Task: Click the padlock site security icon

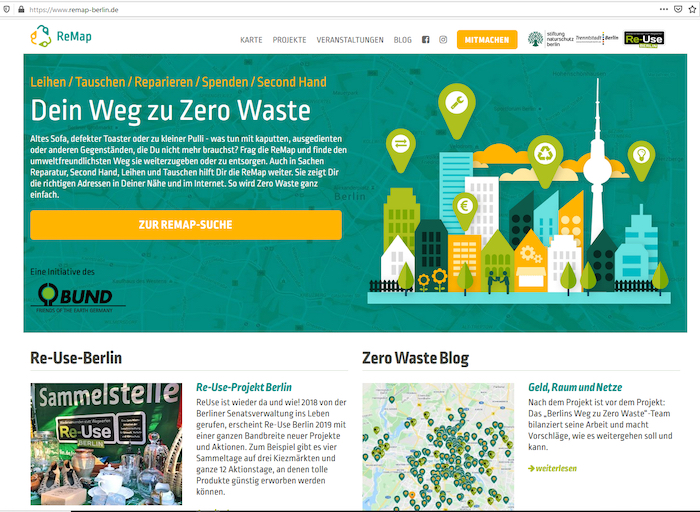Action: click(x=21, y=9)
